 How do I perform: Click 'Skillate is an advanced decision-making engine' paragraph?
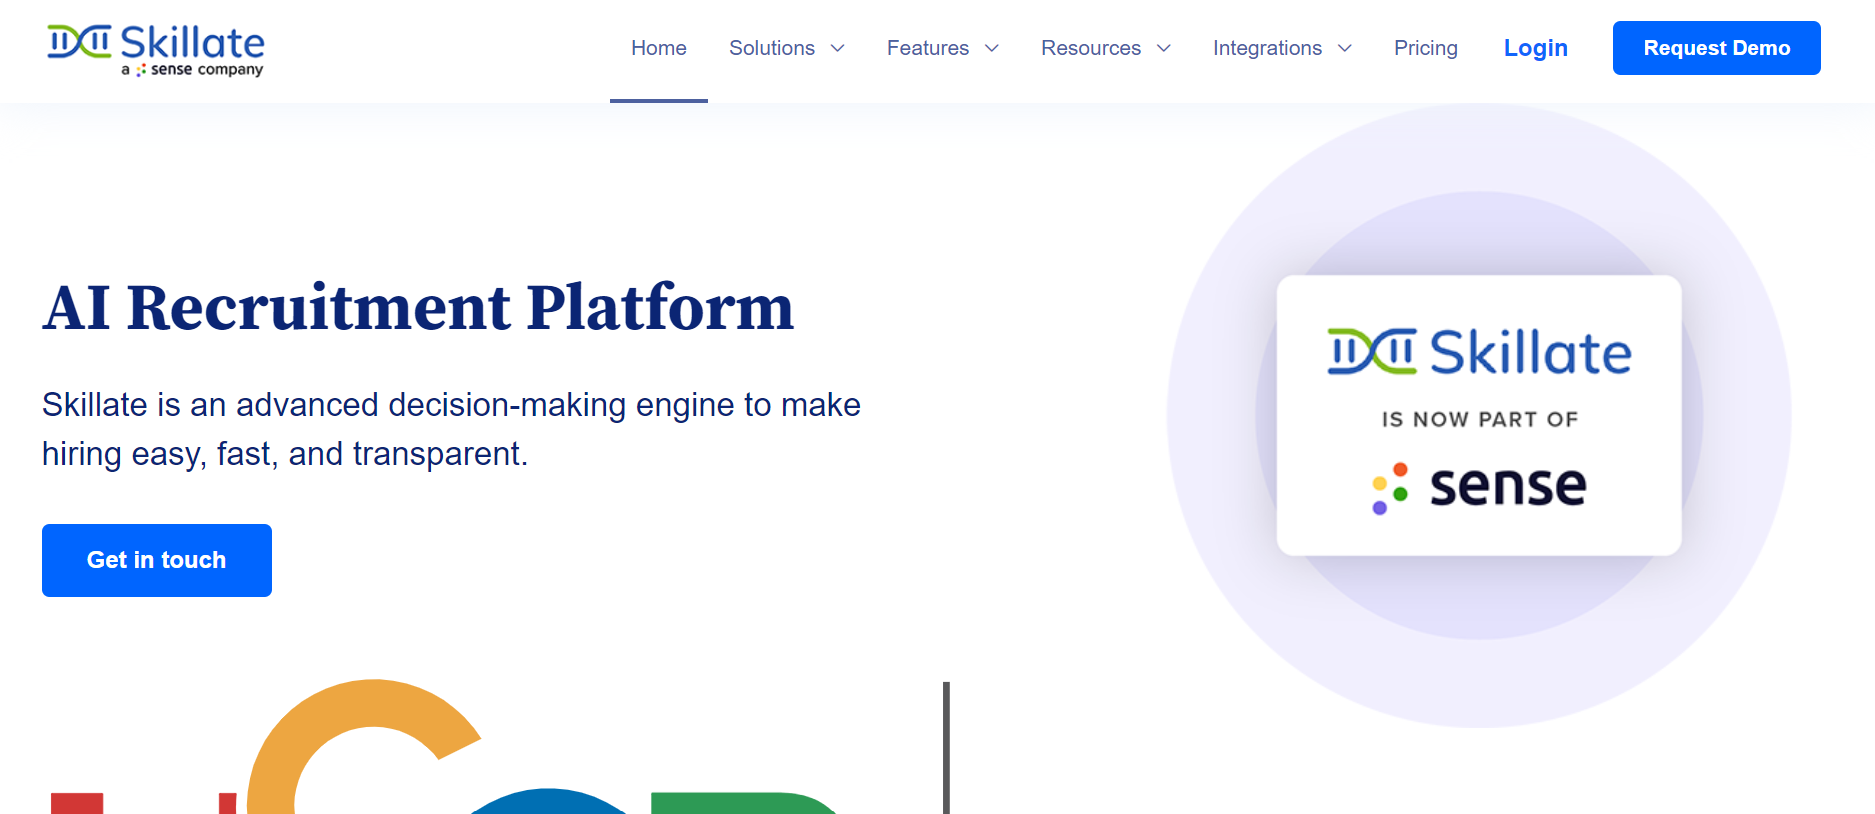pos(451,429)
